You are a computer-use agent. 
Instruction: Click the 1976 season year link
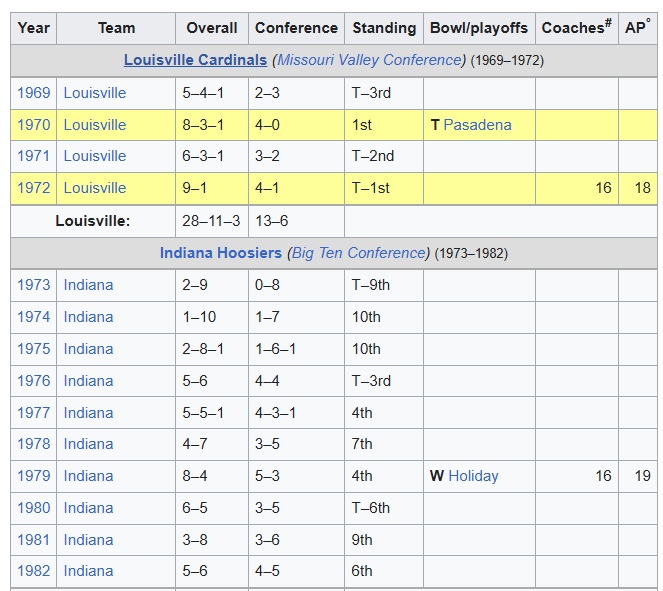coord(33,380)
